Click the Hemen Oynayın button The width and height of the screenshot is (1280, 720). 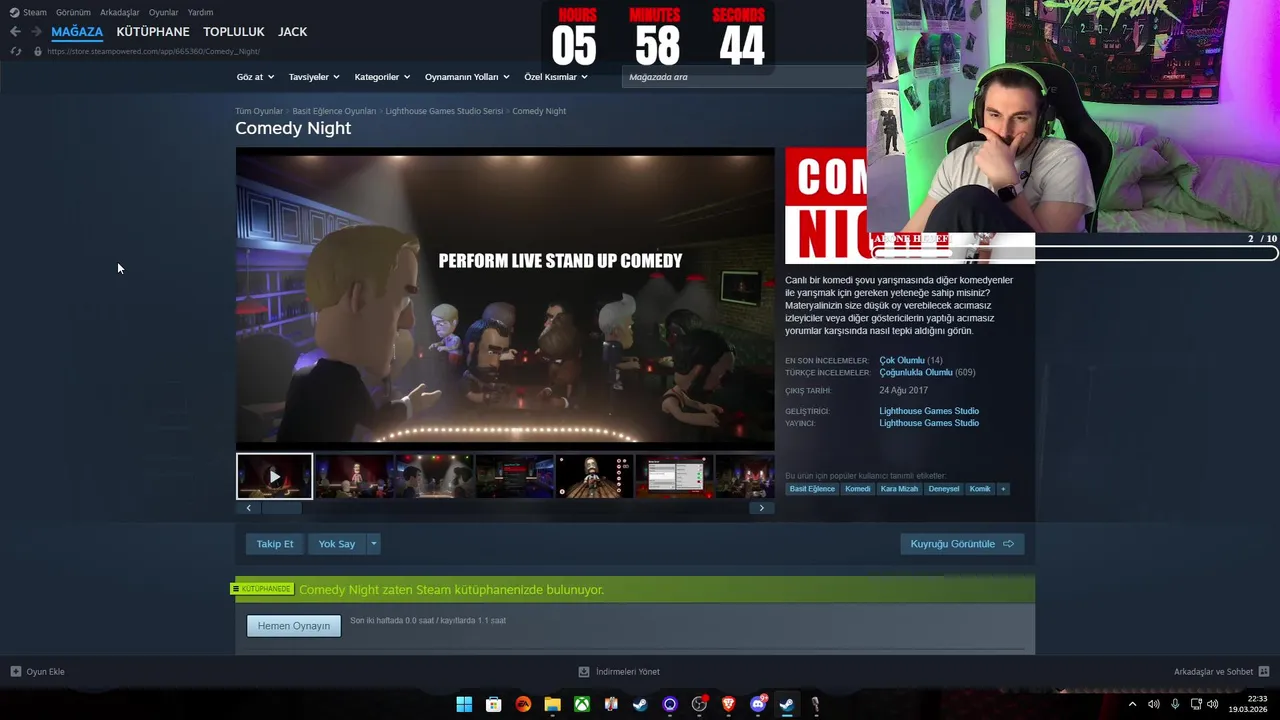294,626
